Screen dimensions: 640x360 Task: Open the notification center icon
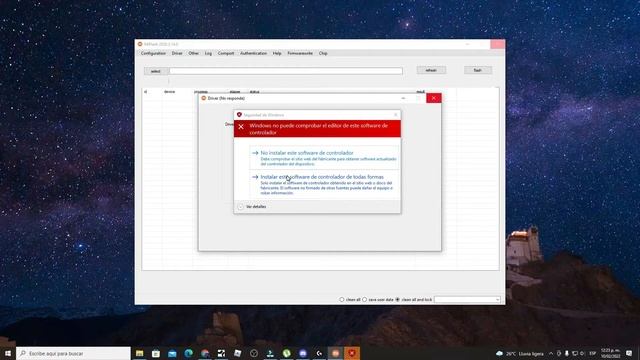(x=629, y=353)
